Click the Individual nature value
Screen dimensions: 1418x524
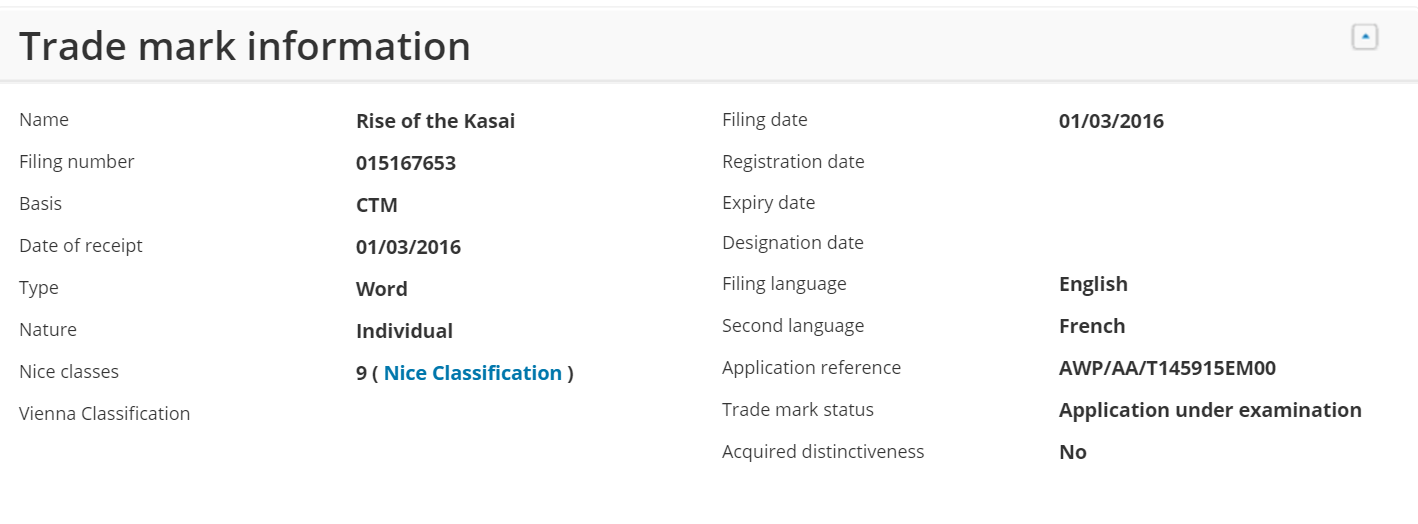[404, 331]
